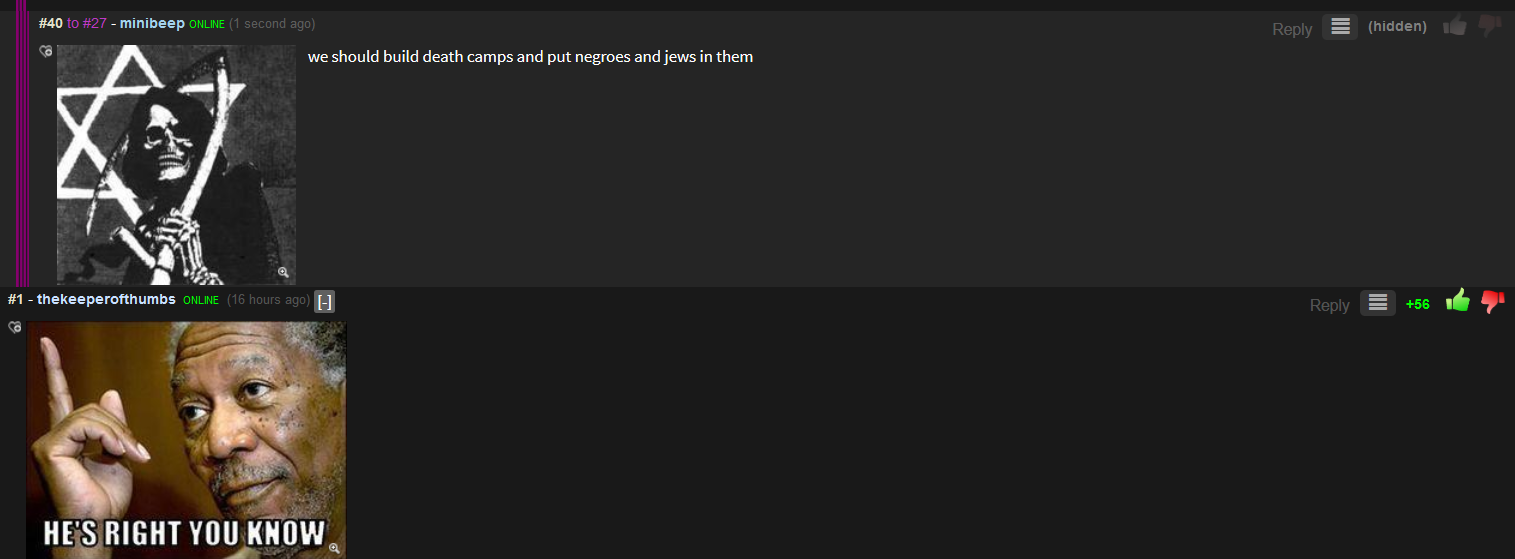
Task: Reply to minibeep's comment #40
Action: 1291,29
